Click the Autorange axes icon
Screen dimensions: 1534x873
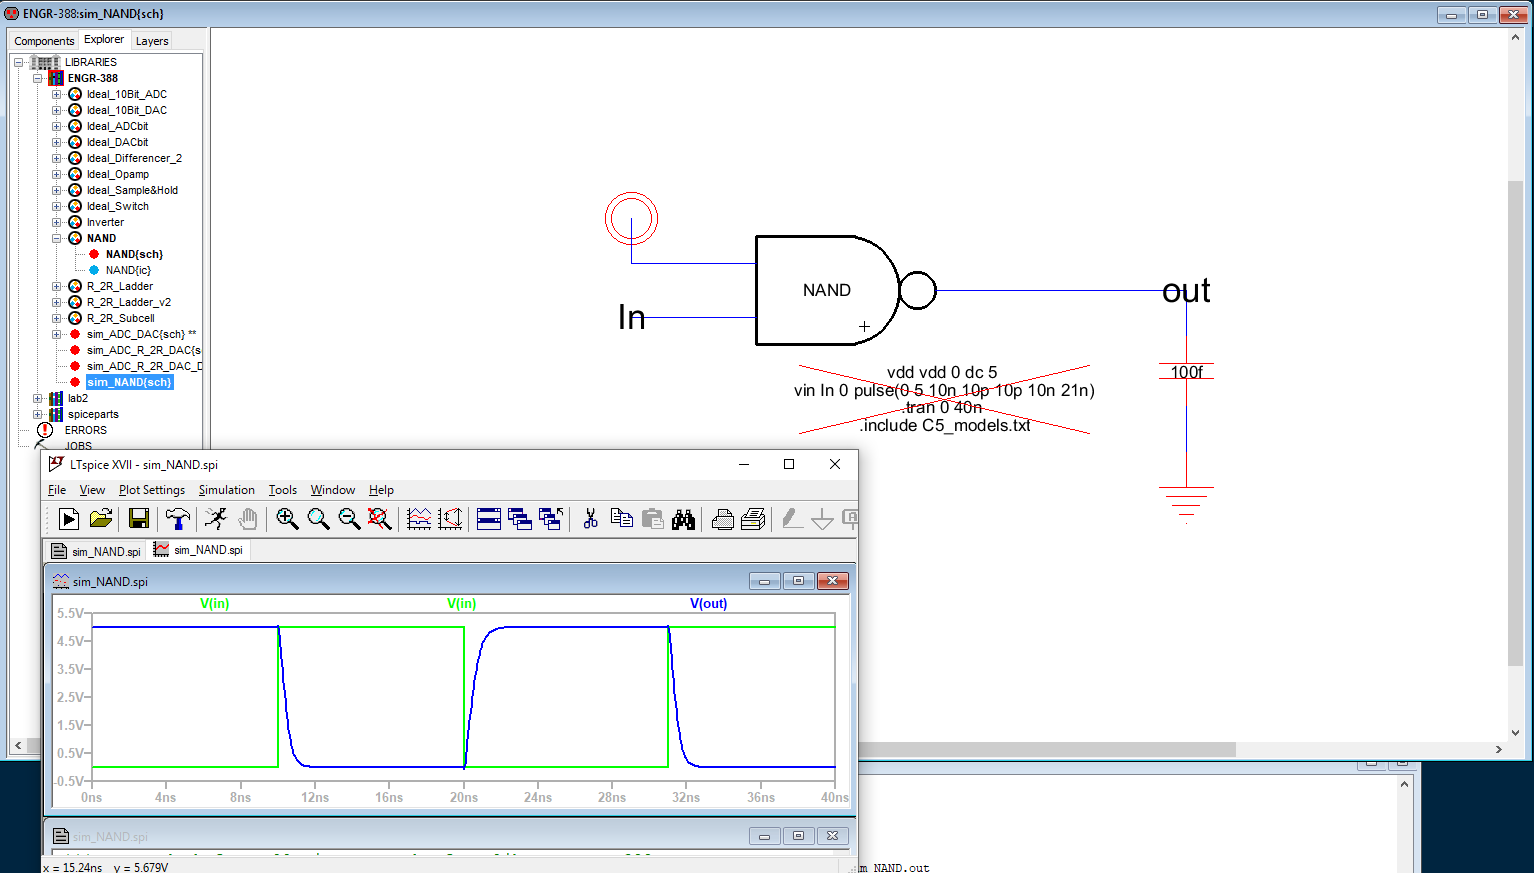[x=450, y=518]
